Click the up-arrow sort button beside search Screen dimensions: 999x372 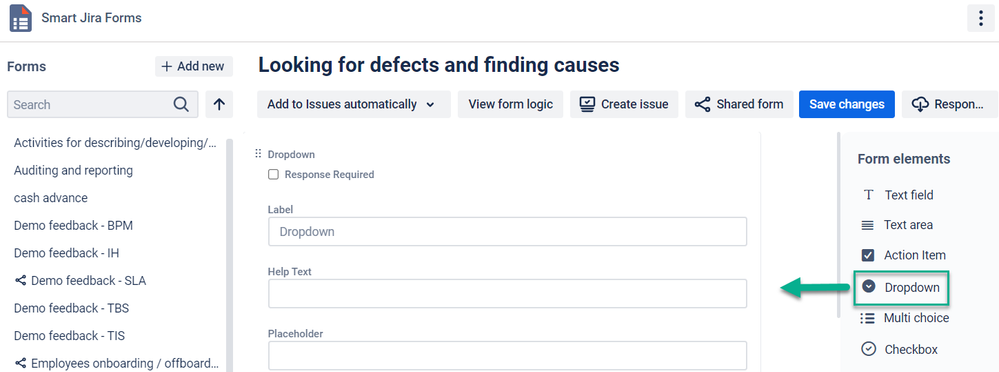coord(219,104)
